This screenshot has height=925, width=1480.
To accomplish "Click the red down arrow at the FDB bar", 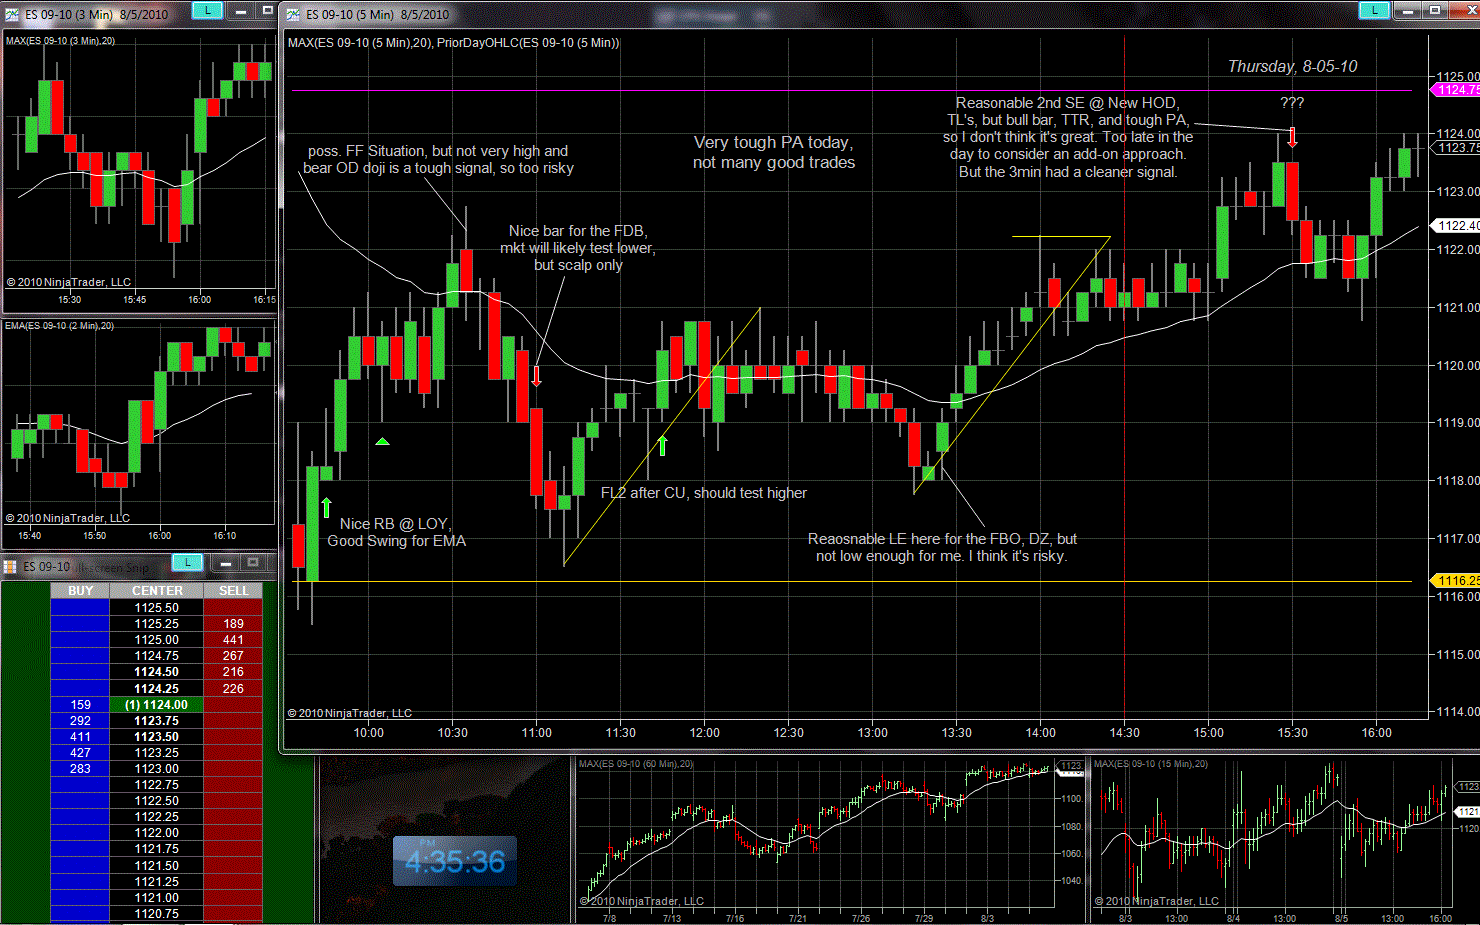I will point(537,376).
